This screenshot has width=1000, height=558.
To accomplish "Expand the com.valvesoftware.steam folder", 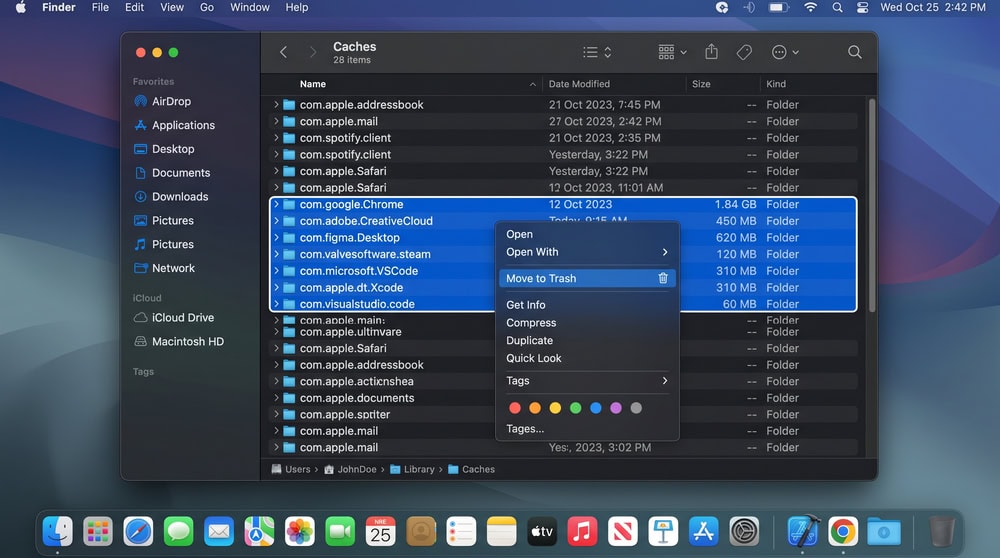I will tap(276, 254).
